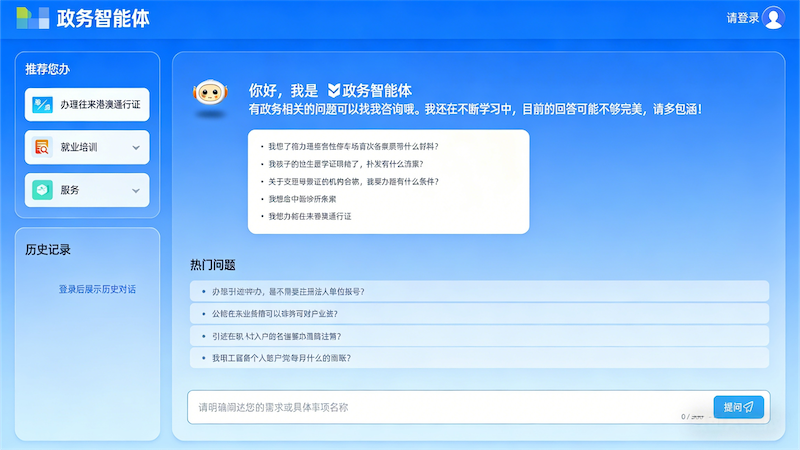This screenshot has width=800, height=450.
Task: Expand the 服务 dropdown chevron
Action: (x=136, y=190)
